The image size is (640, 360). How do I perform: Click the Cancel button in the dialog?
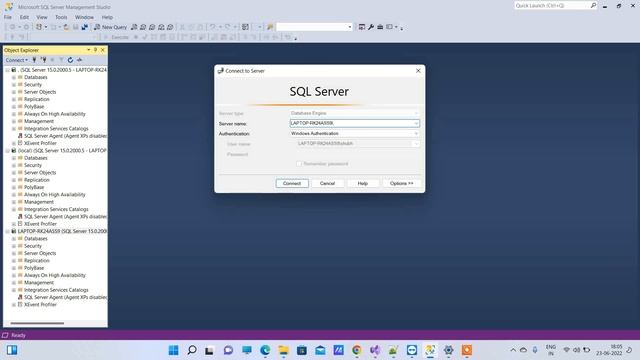coord(327,183)
